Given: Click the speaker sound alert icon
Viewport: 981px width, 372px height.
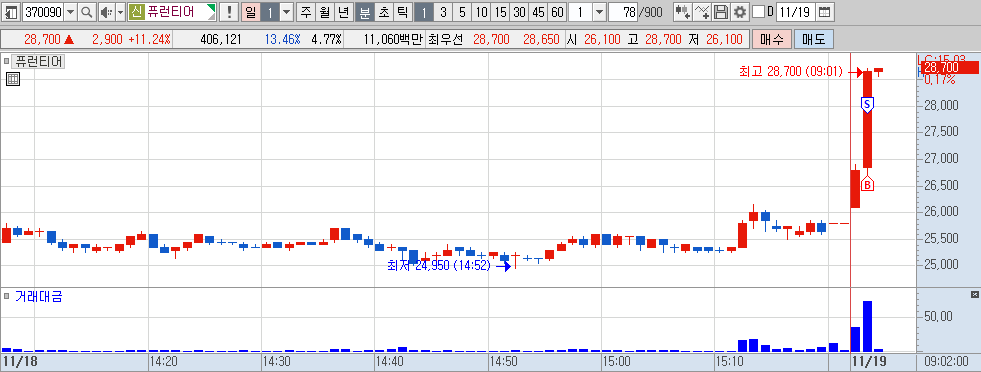Looking at the screenshot, I should [x=107, y=12].
